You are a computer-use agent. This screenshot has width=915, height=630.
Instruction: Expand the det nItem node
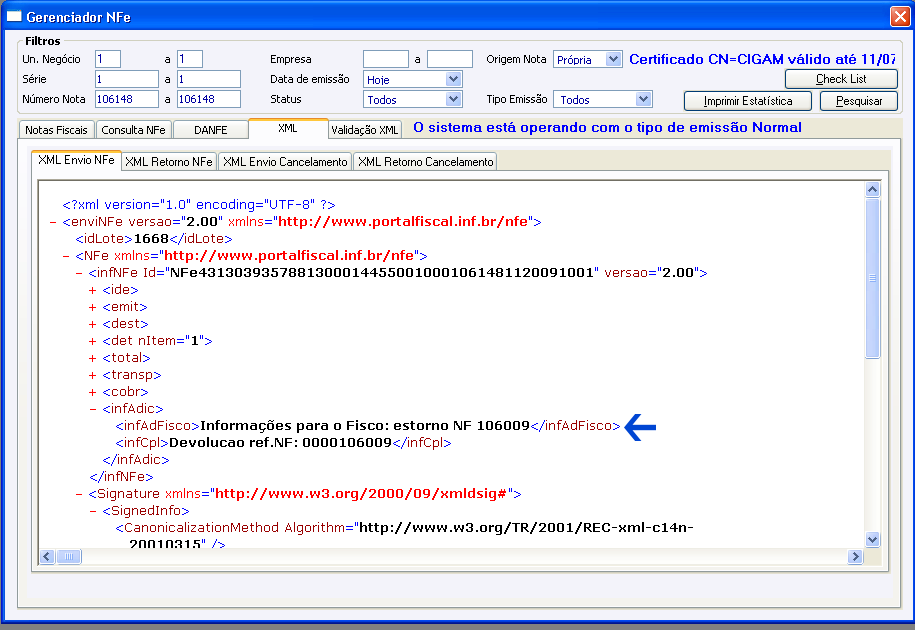coord(92,341)
